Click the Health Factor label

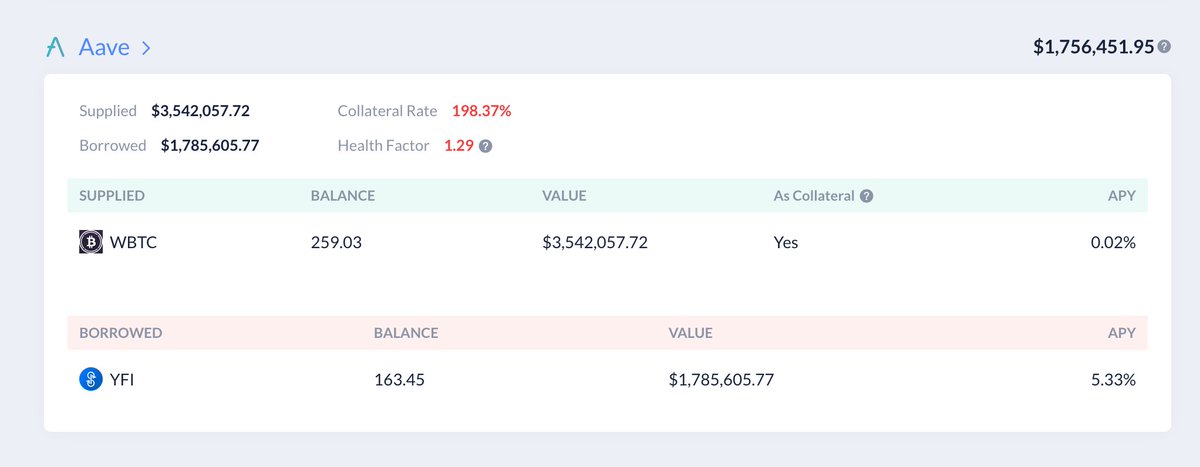coord(384,146)
